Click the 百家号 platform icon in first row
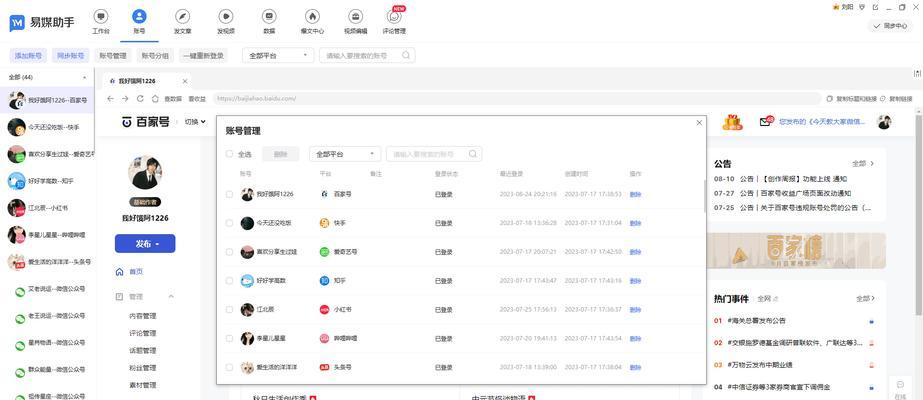The image size is (923, 400). click(324, 194)
